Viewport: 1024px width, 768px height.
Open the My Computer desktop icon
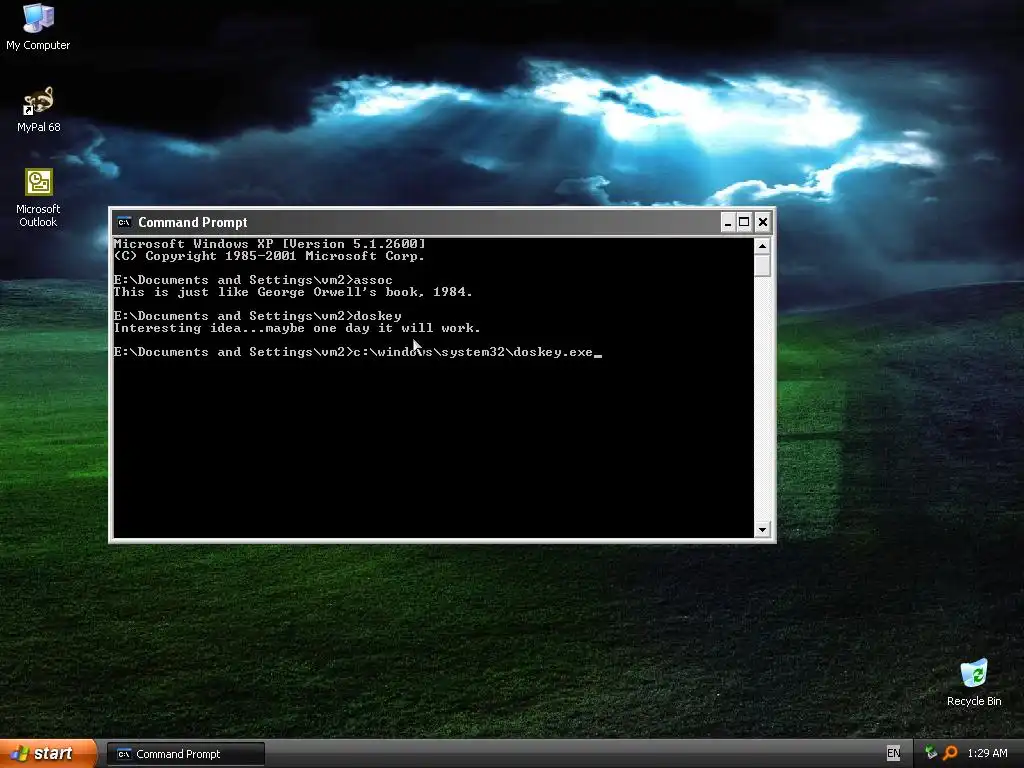click(38, 27)
